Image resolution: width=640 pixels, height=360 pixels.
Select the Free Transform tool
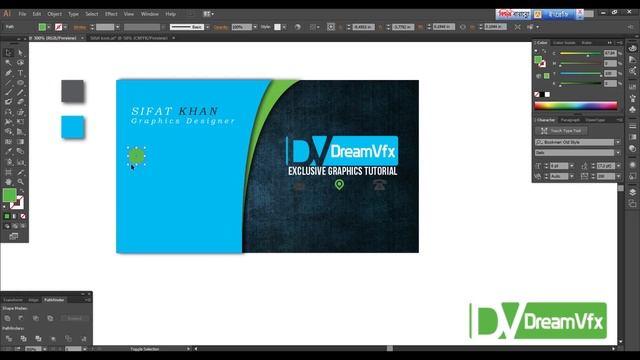click(20, 122)
